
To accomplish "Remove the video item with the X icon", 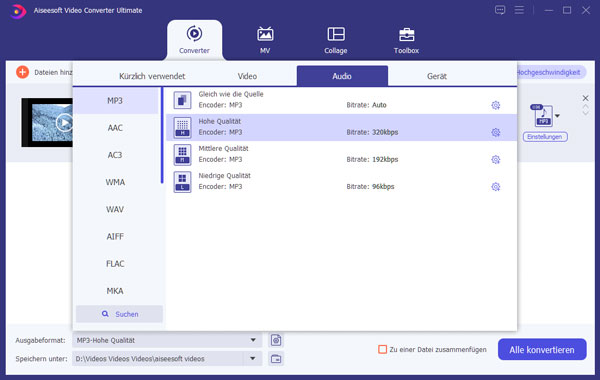I will [585, 98].
